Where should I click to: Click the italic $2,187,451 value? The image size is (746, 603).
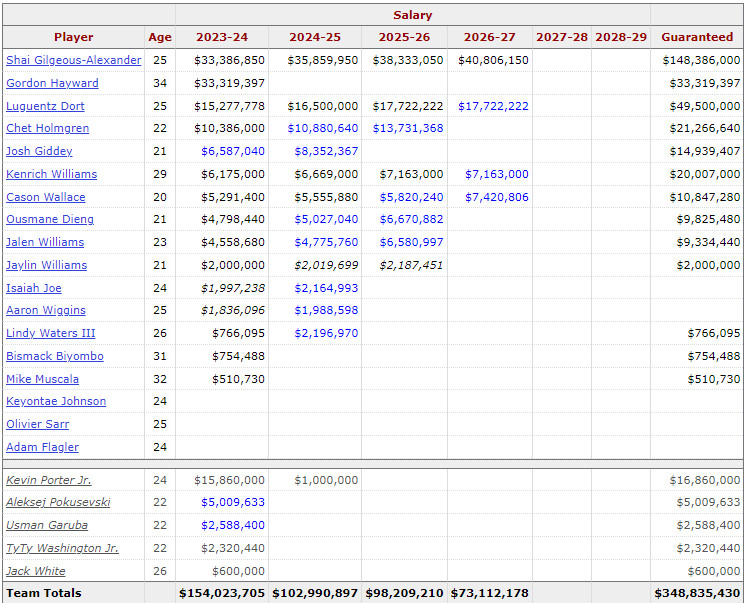[x=412, y=265]
